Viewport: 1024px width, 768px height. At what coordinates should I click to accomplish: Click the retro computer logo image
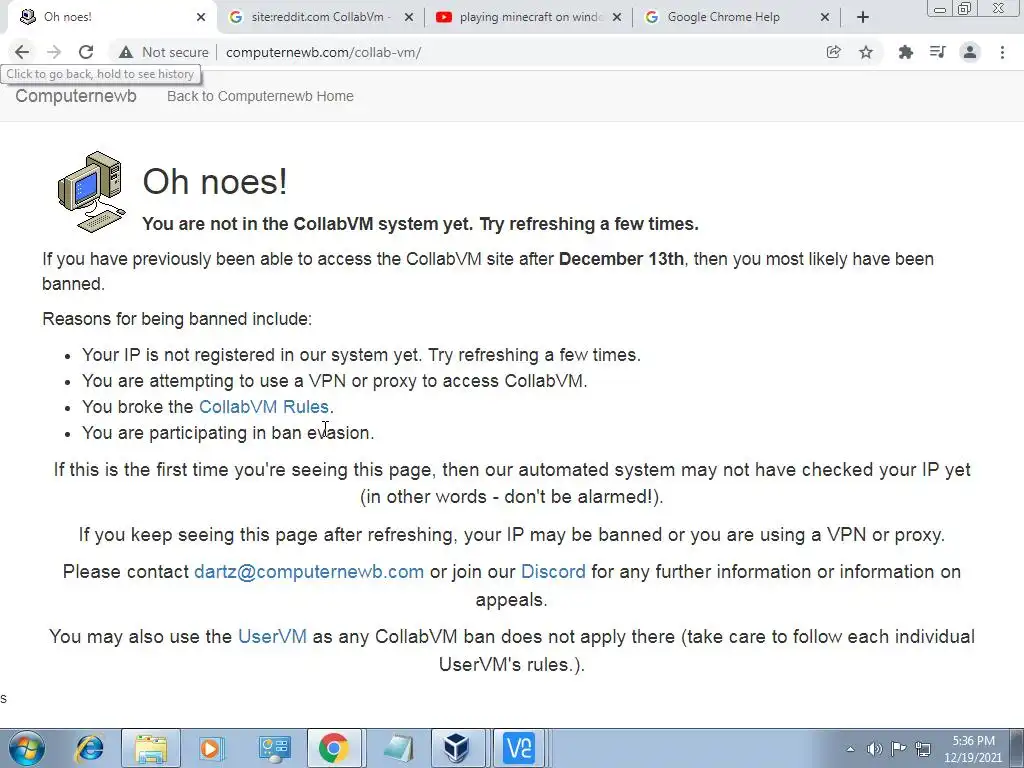pyautogui.click(x=91, y=191)
